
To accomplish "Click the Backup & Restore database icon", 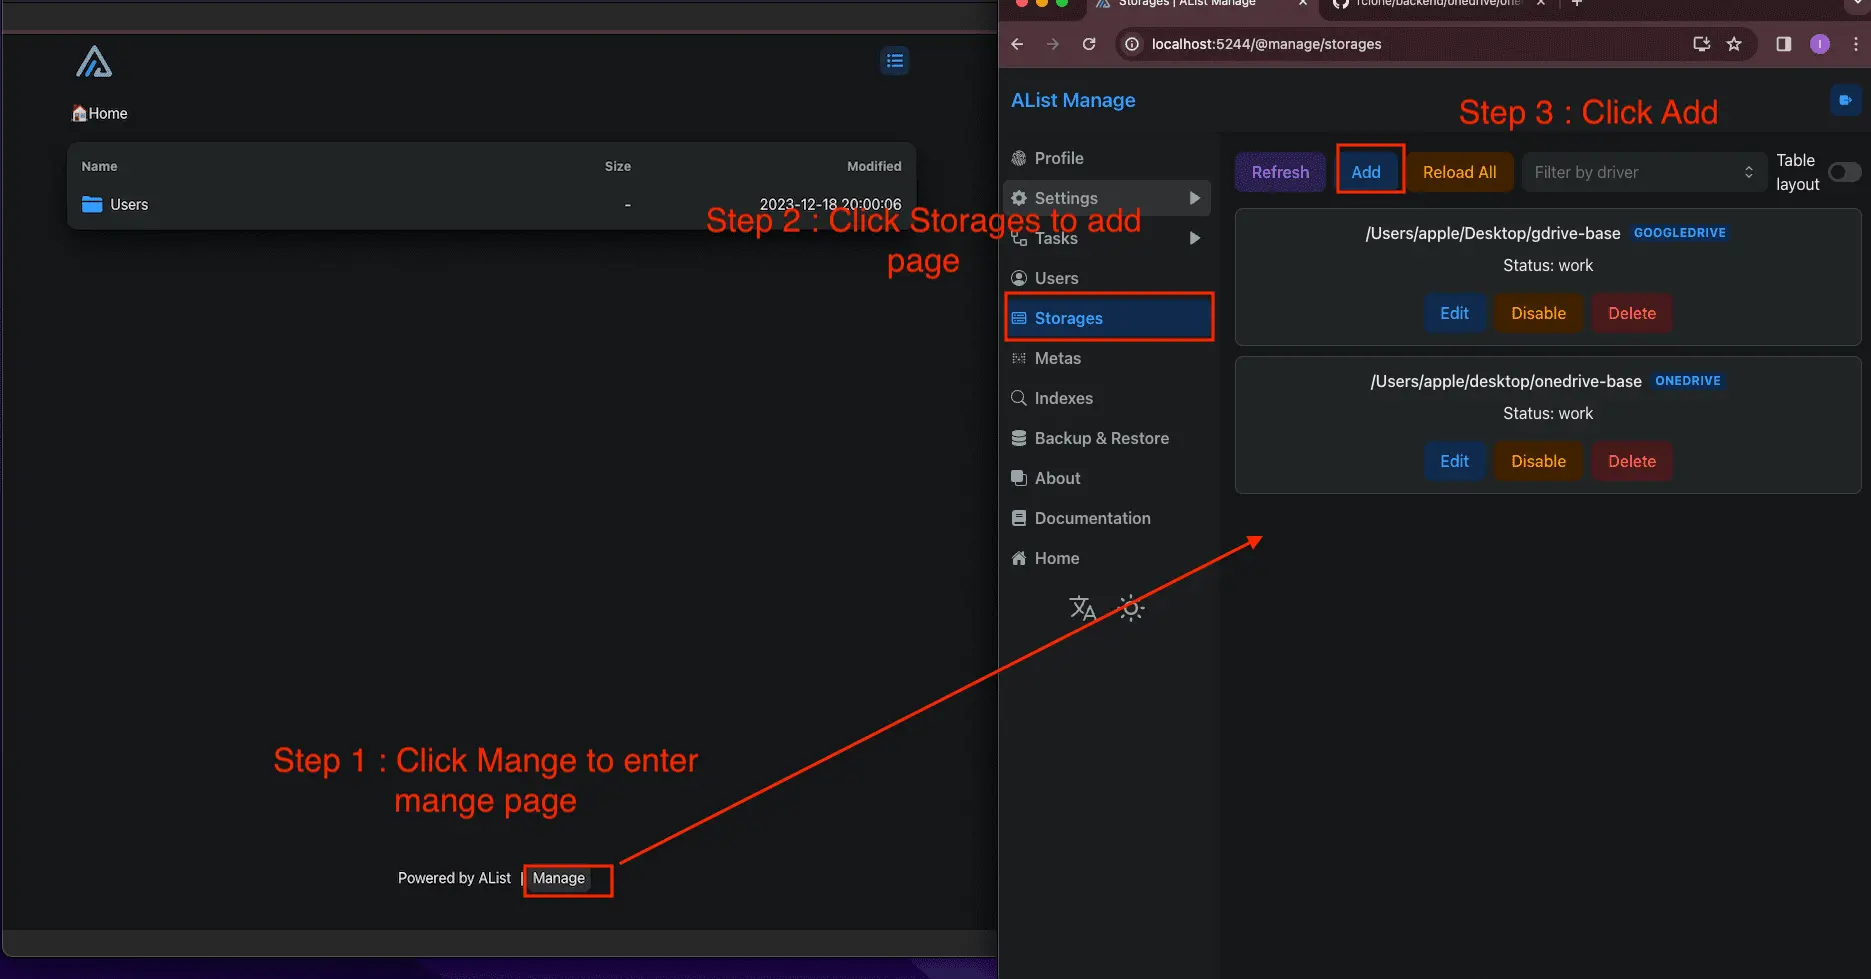I will [1019, 438].
